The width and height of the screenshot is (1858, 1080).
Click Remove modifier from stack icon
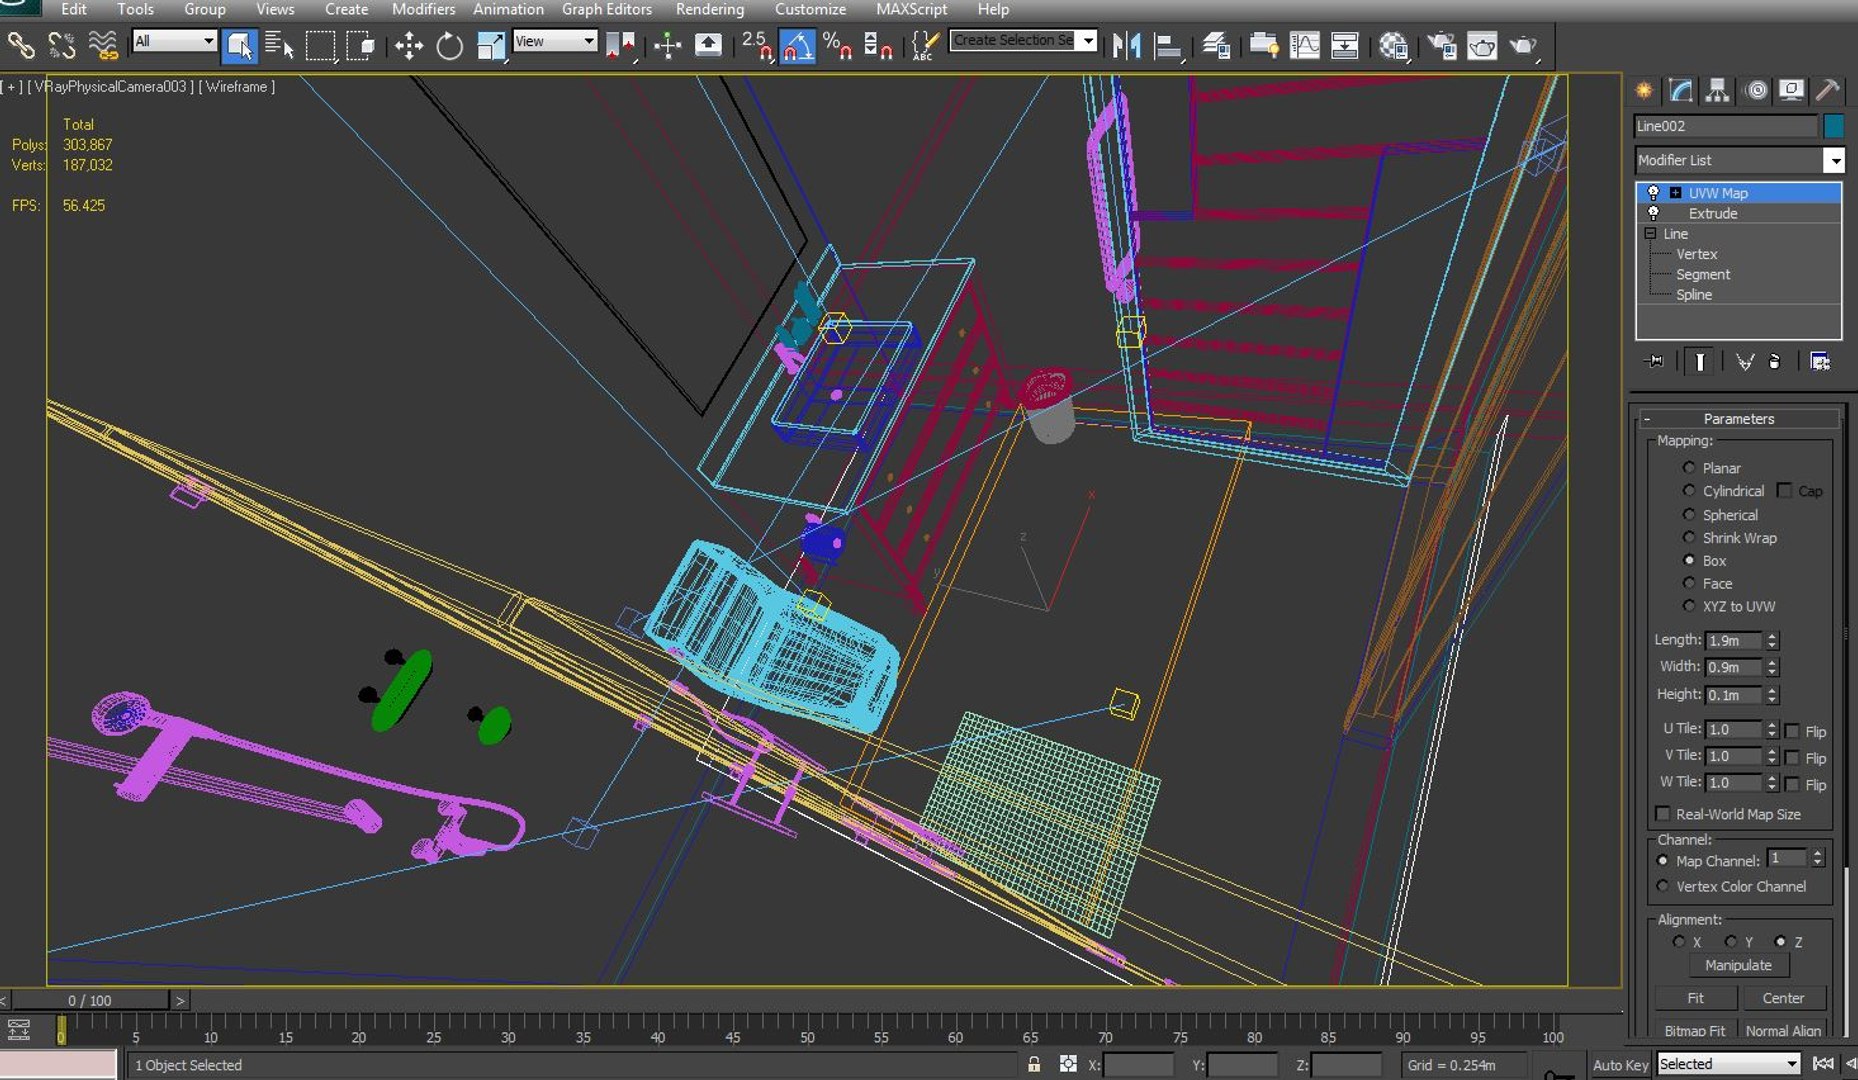pyautogui.click(x=1774, y=362)
